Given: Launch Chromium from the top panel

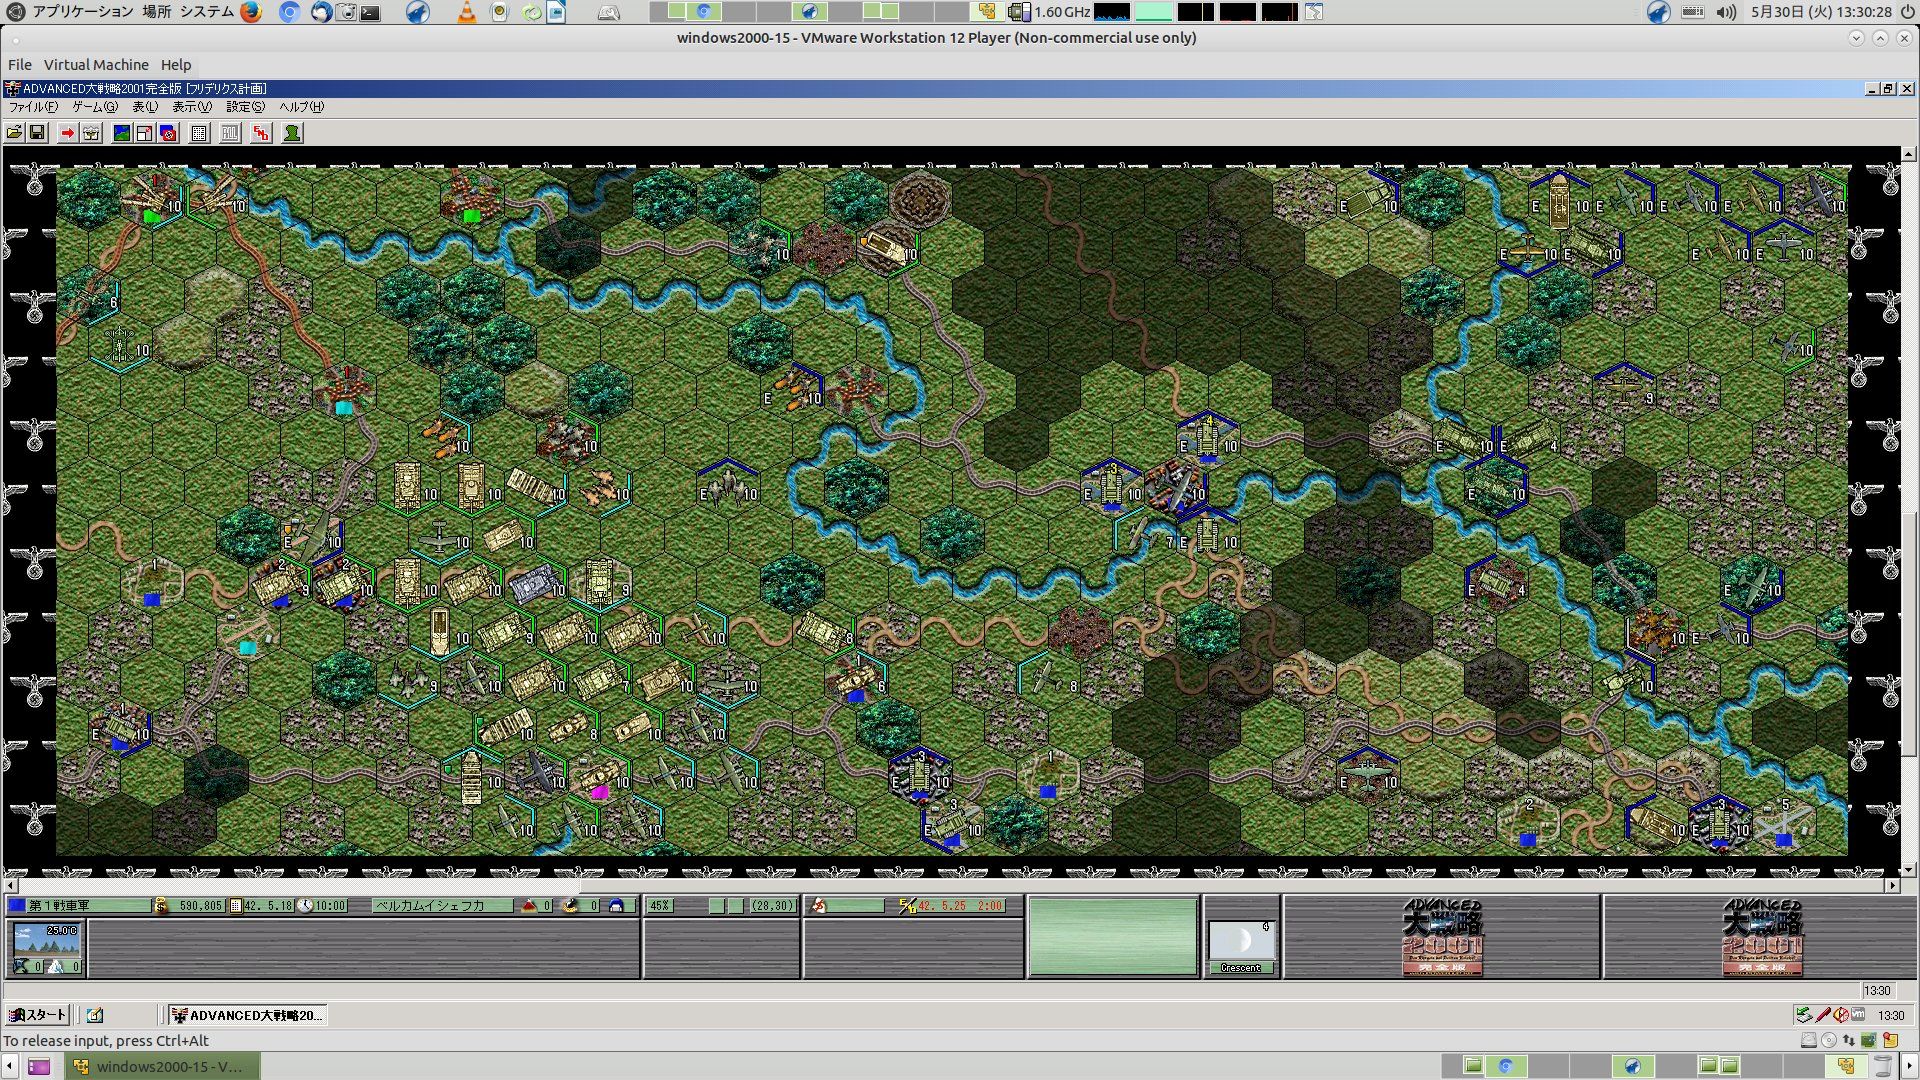Looking at the screenshot, I should tap(289, 12).
